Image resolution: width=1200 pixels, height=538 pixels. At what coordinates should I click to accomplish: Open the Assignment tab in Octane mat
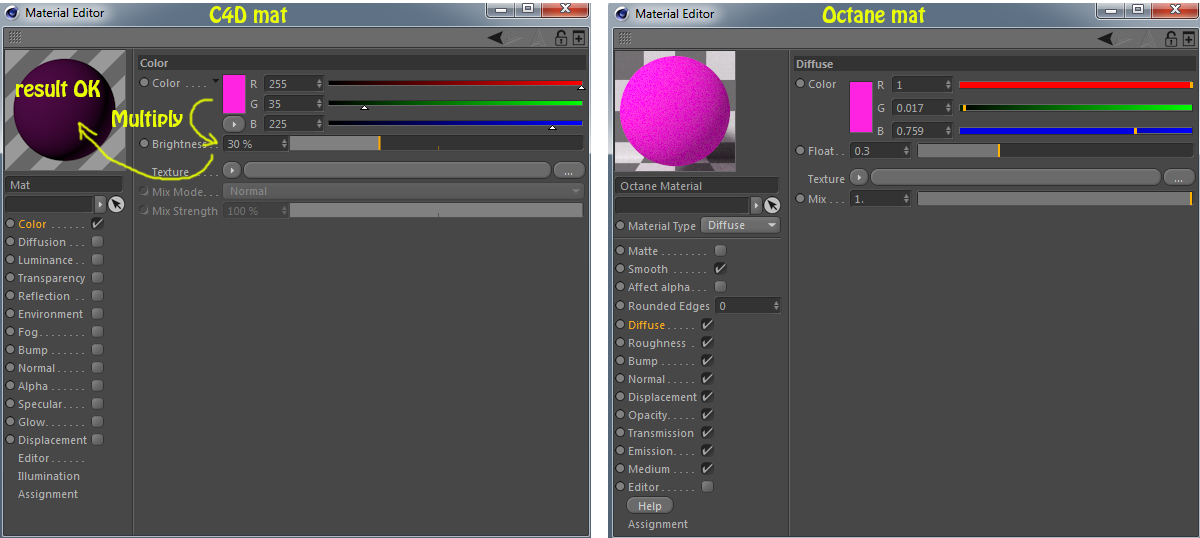[657, 523]
